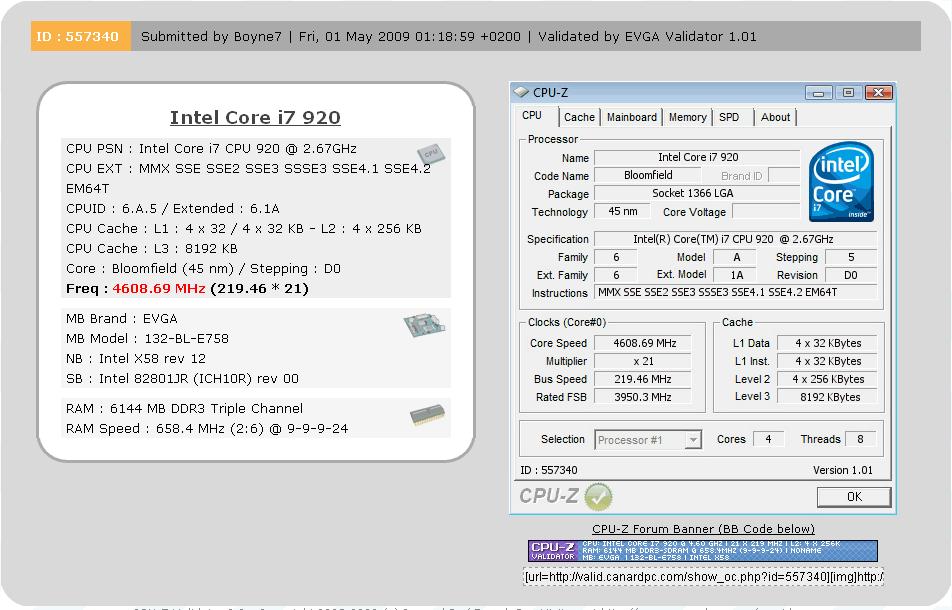This screenshot has width=952, height=610.
Task: Open the Mainboard tab
Action: coord(631,117)
